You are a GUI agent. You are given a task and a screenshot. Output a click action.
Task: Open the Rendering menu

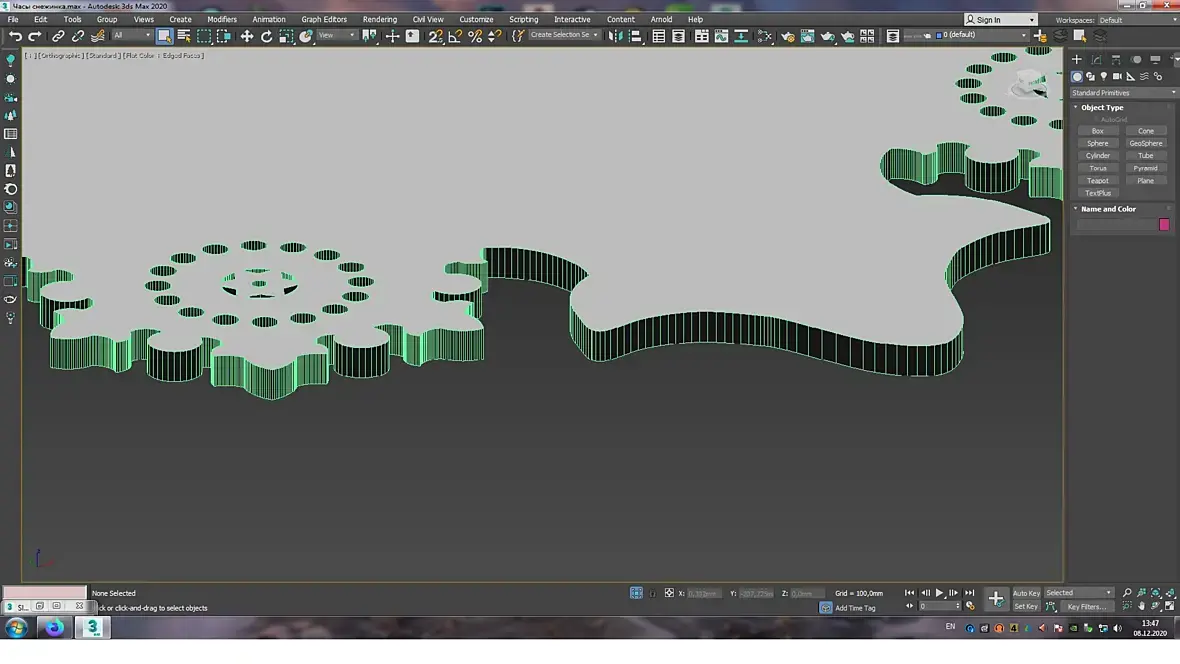[x=379, y=19]
